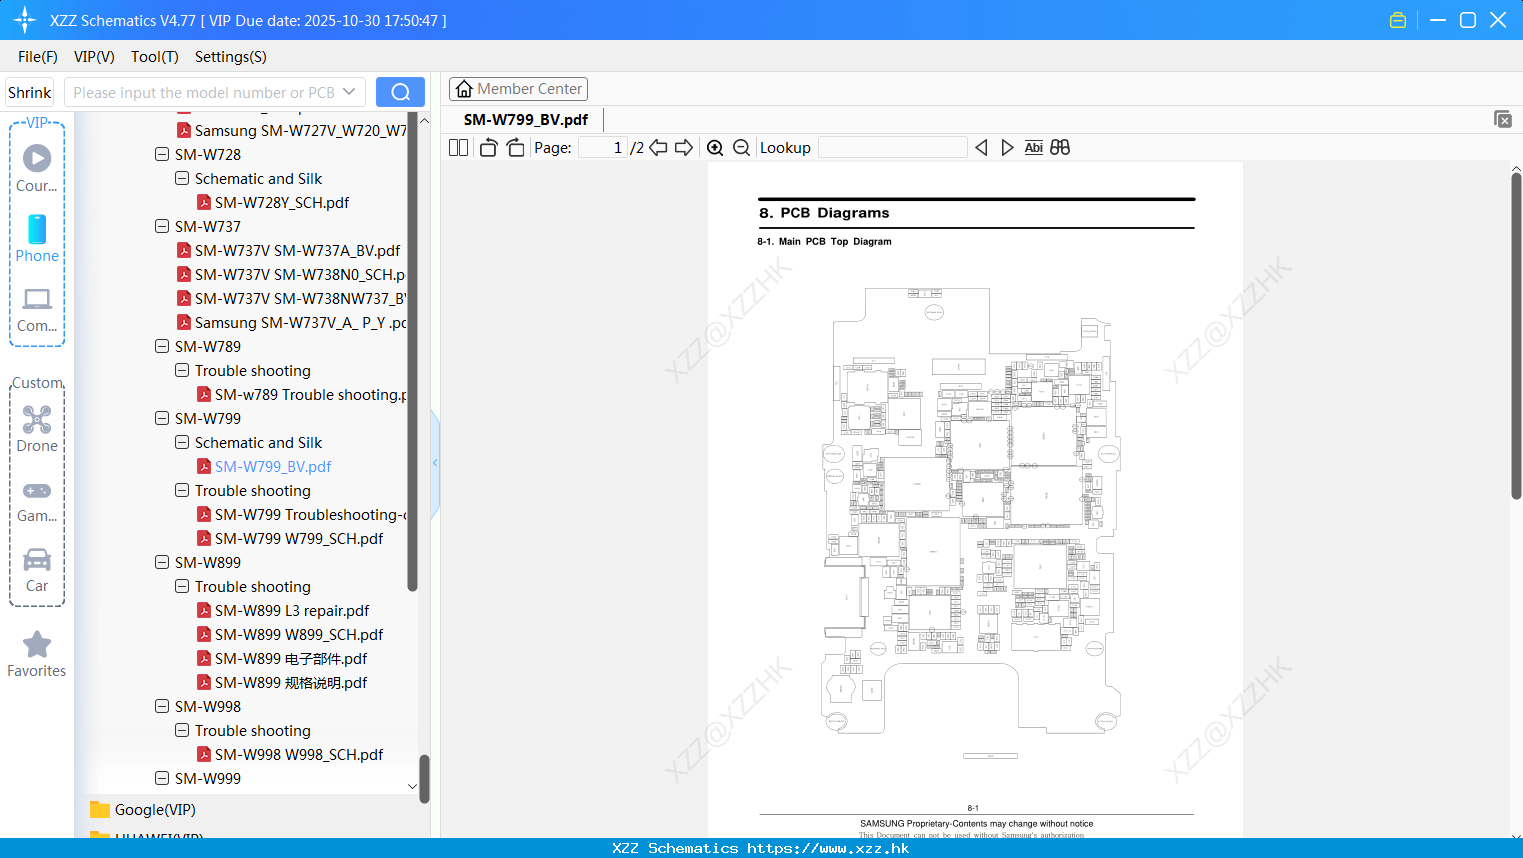The image size is (1523, 858).
Task: Collapse Trouble shooting under SM-W899
Action: 182,586
